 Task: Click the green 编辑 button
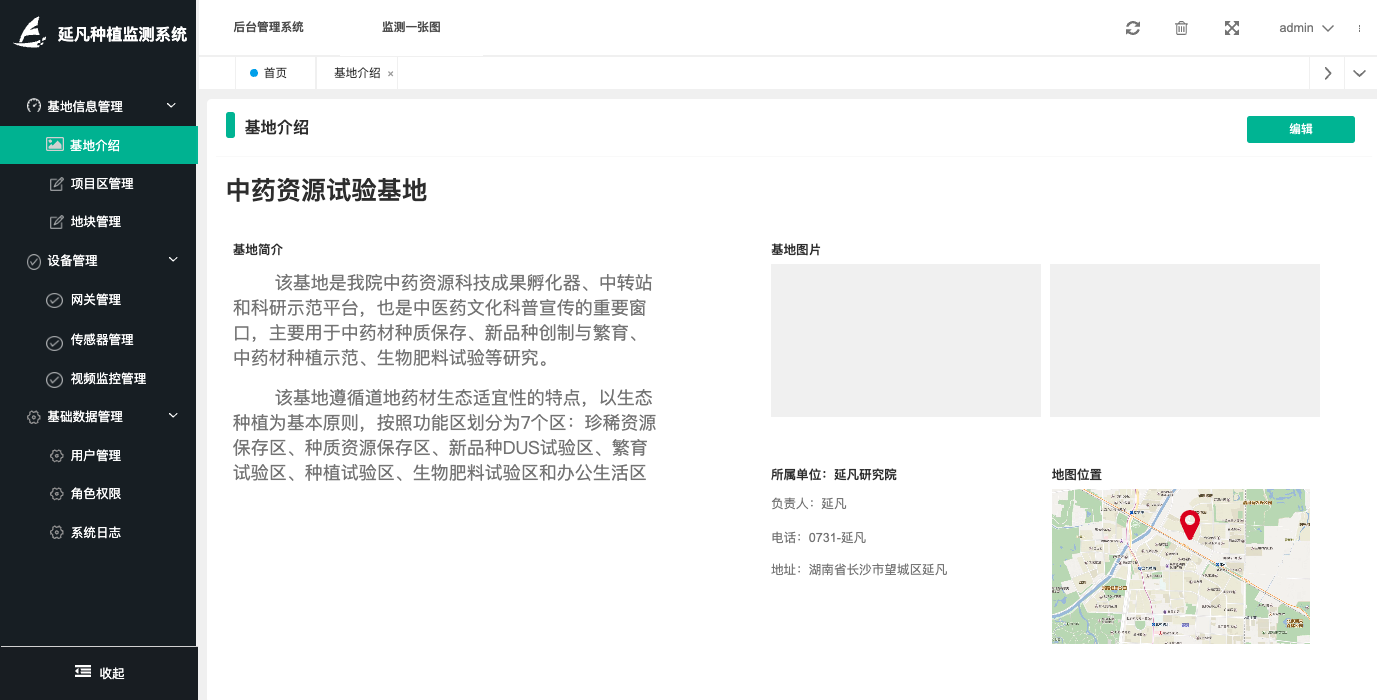coord(1300,129)
